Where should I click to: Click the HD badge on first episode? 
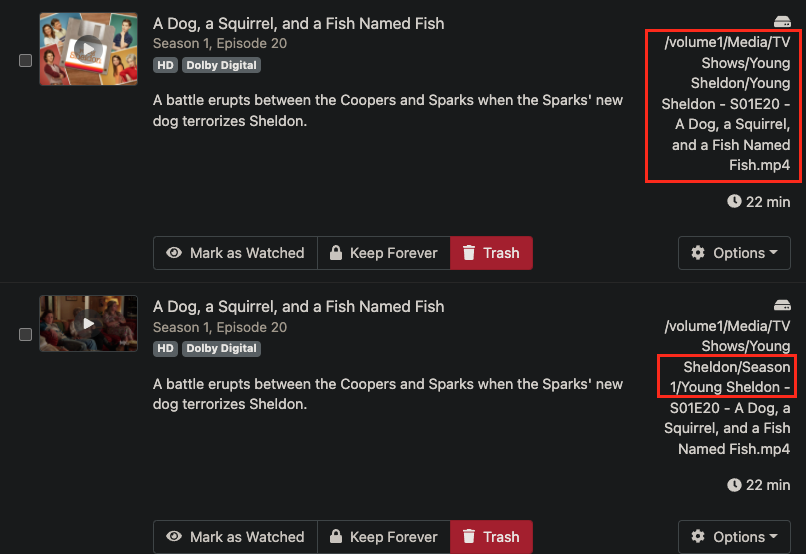pos(165,65)
